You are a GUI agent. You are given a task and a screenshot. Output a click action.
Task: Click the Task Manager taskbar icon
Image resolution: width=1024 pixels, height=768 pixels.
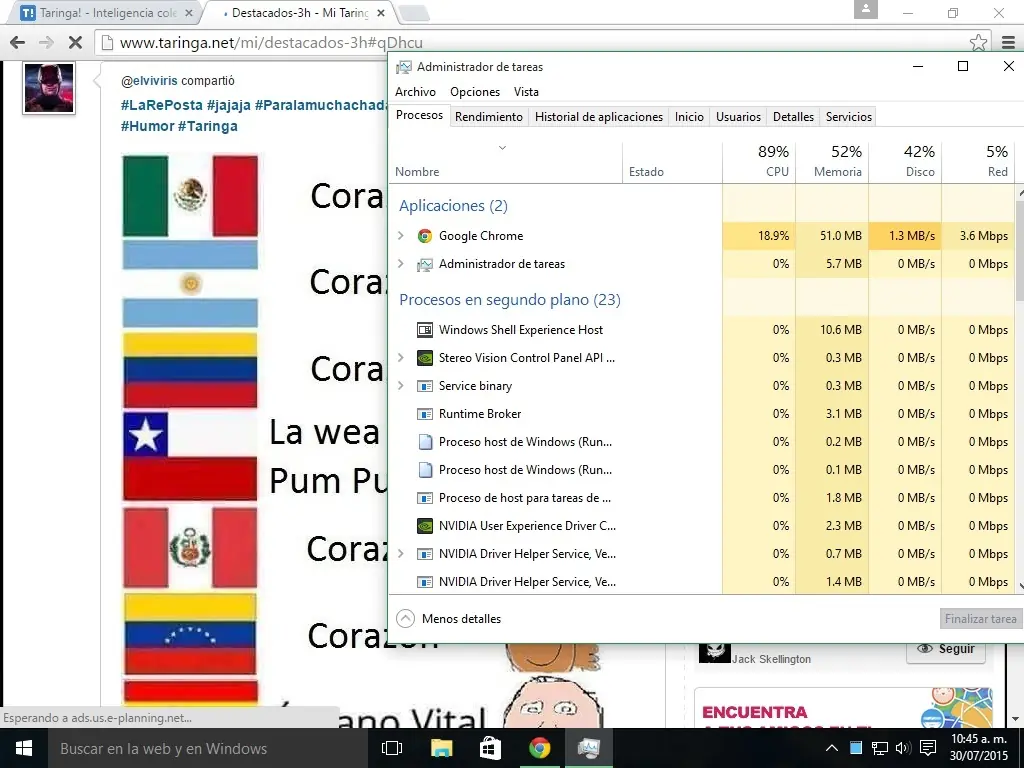tap(588, 748)
